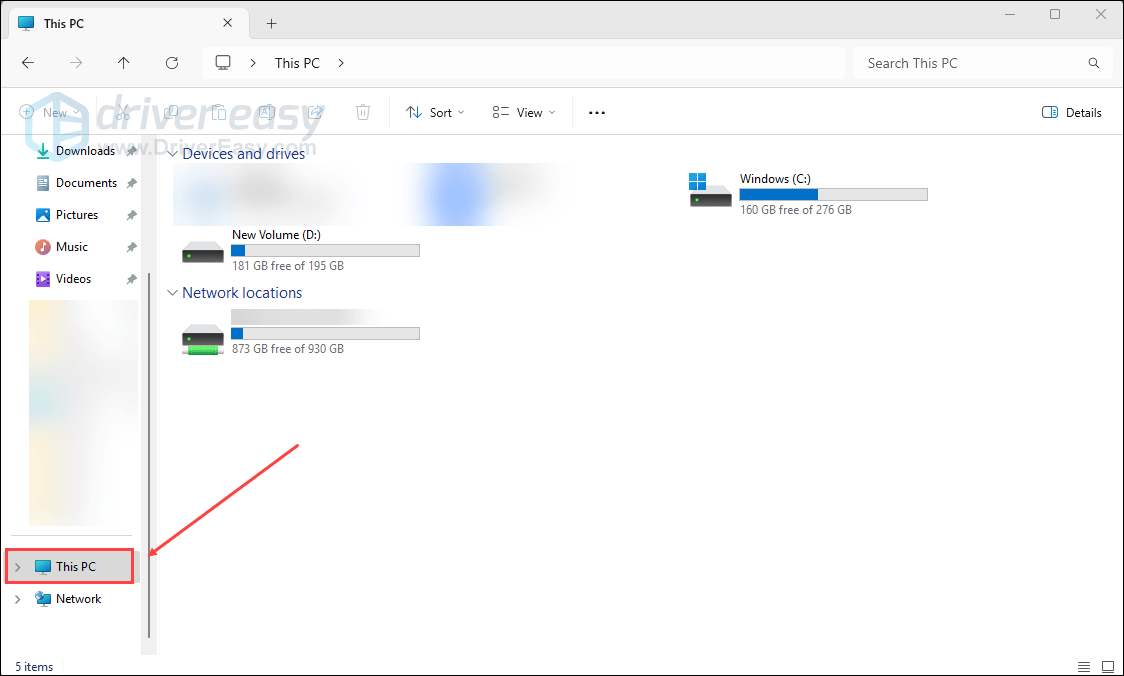Select Downloads in the sidebar
Image resolution: width=1124 pixels, height=676 pixels.
click(x=84, y=151)
